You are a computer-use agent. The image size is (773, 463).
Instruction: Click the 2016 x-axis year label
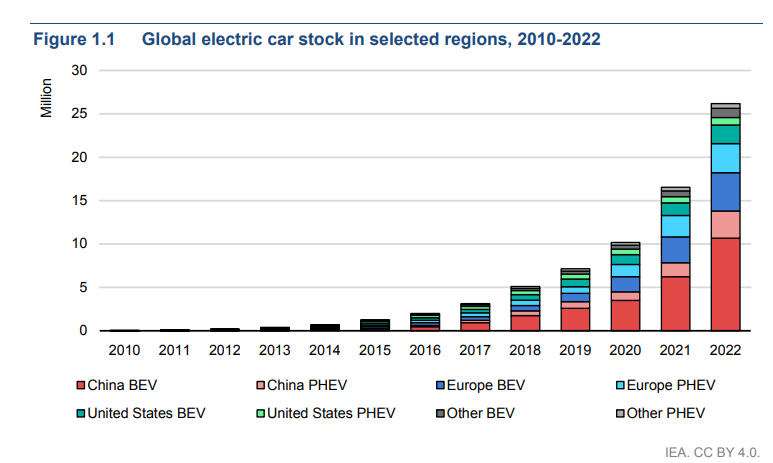pos(426,350)
